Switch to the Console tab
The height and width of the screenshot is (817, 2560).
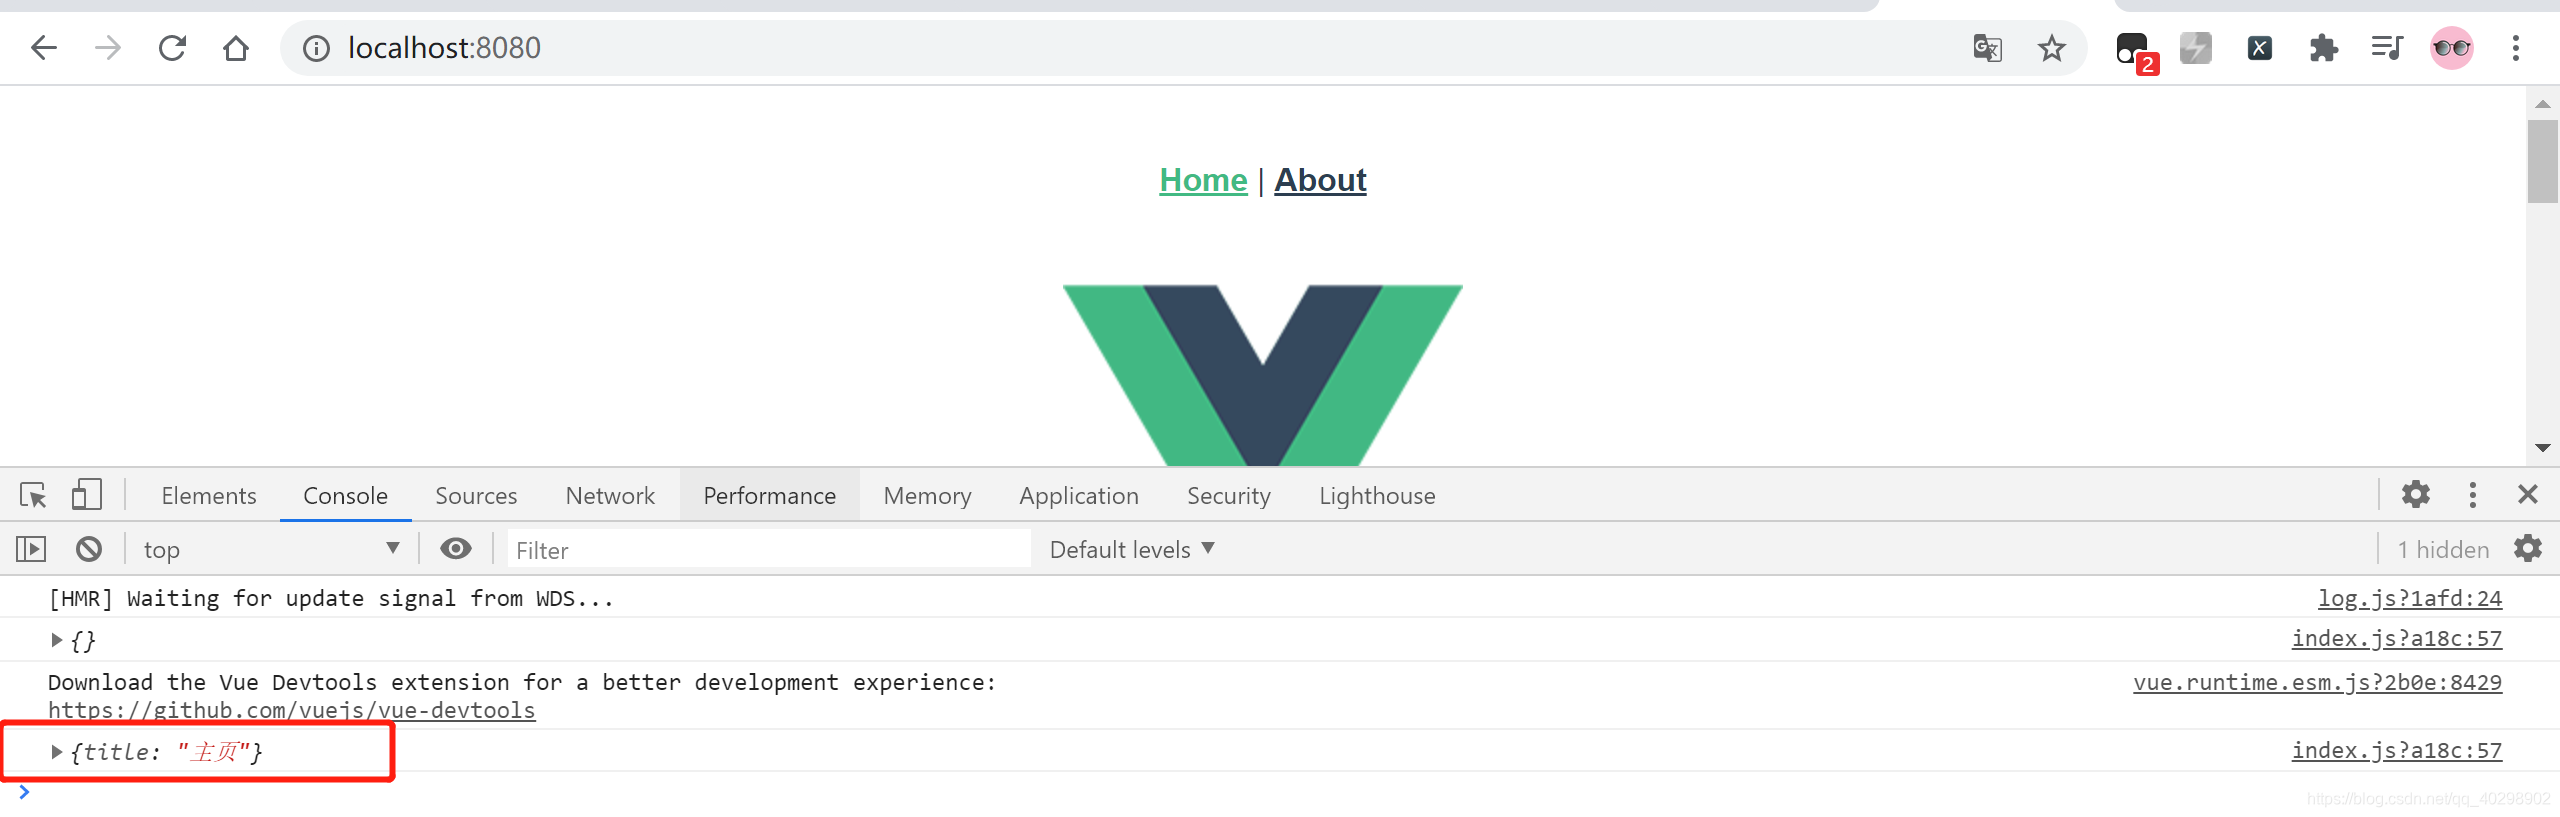(345, 496)
